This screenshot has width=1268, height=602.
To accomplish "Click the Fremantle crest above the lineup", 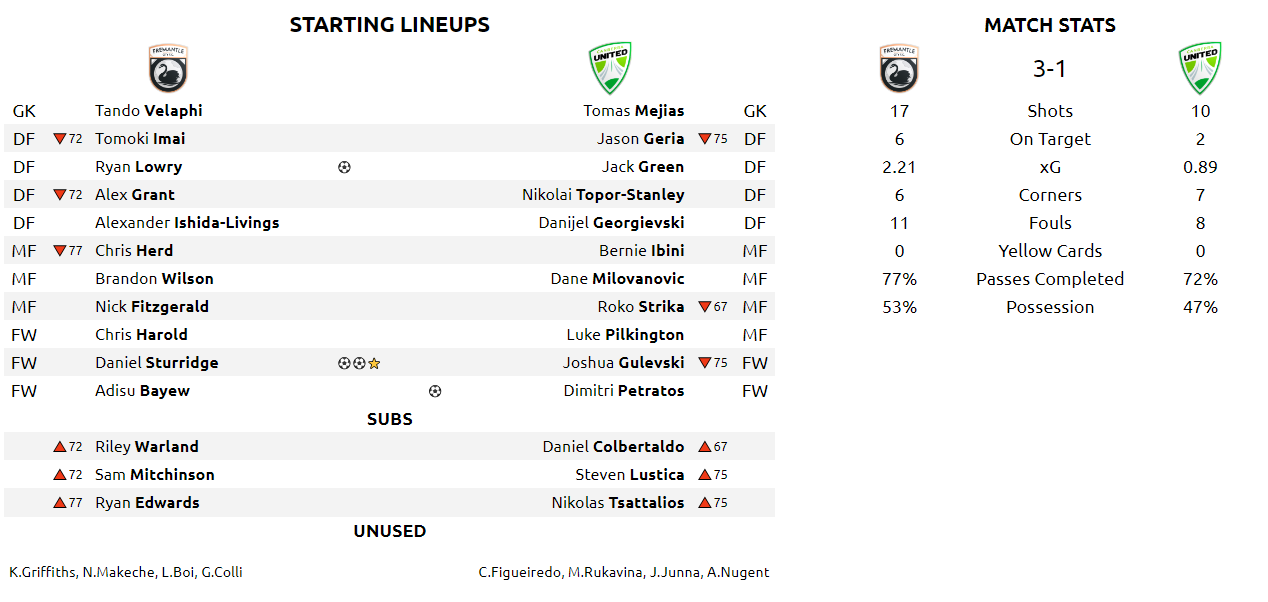I will 168,69.
